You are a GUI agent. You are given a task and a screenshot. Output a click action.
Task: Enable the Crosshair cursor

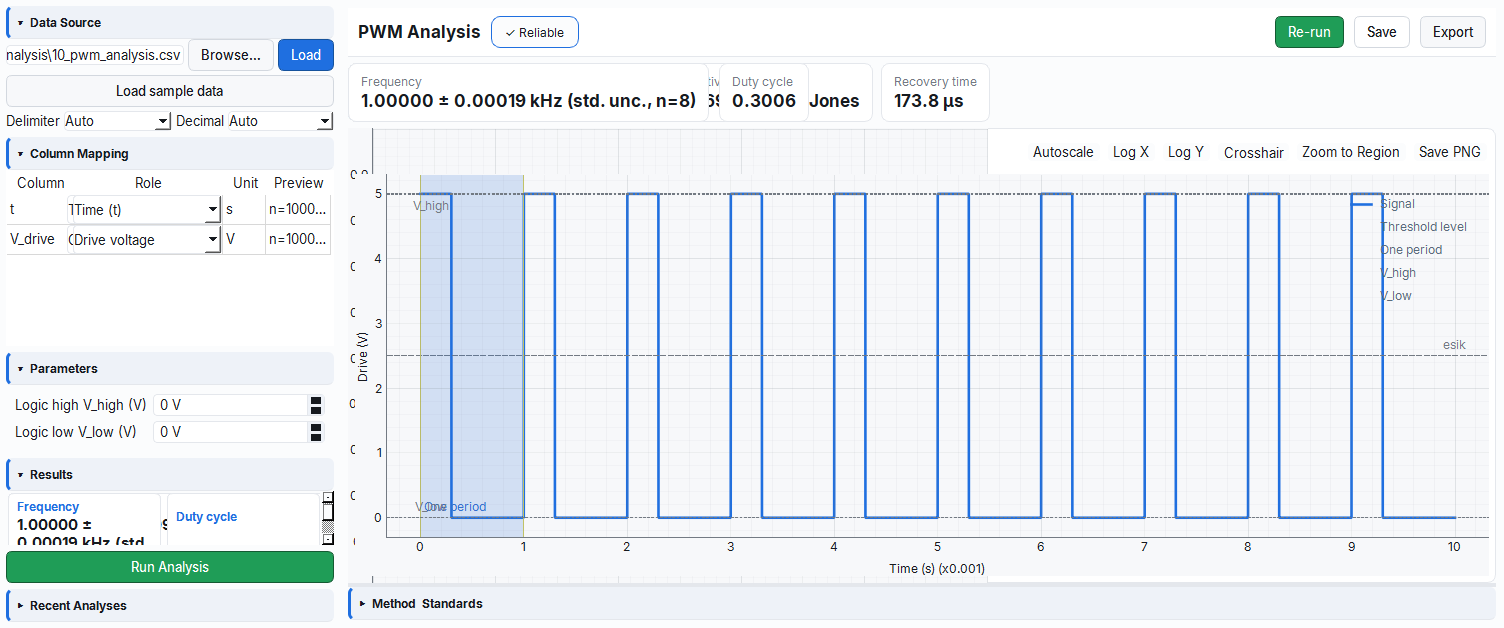tap(1254, 153)
